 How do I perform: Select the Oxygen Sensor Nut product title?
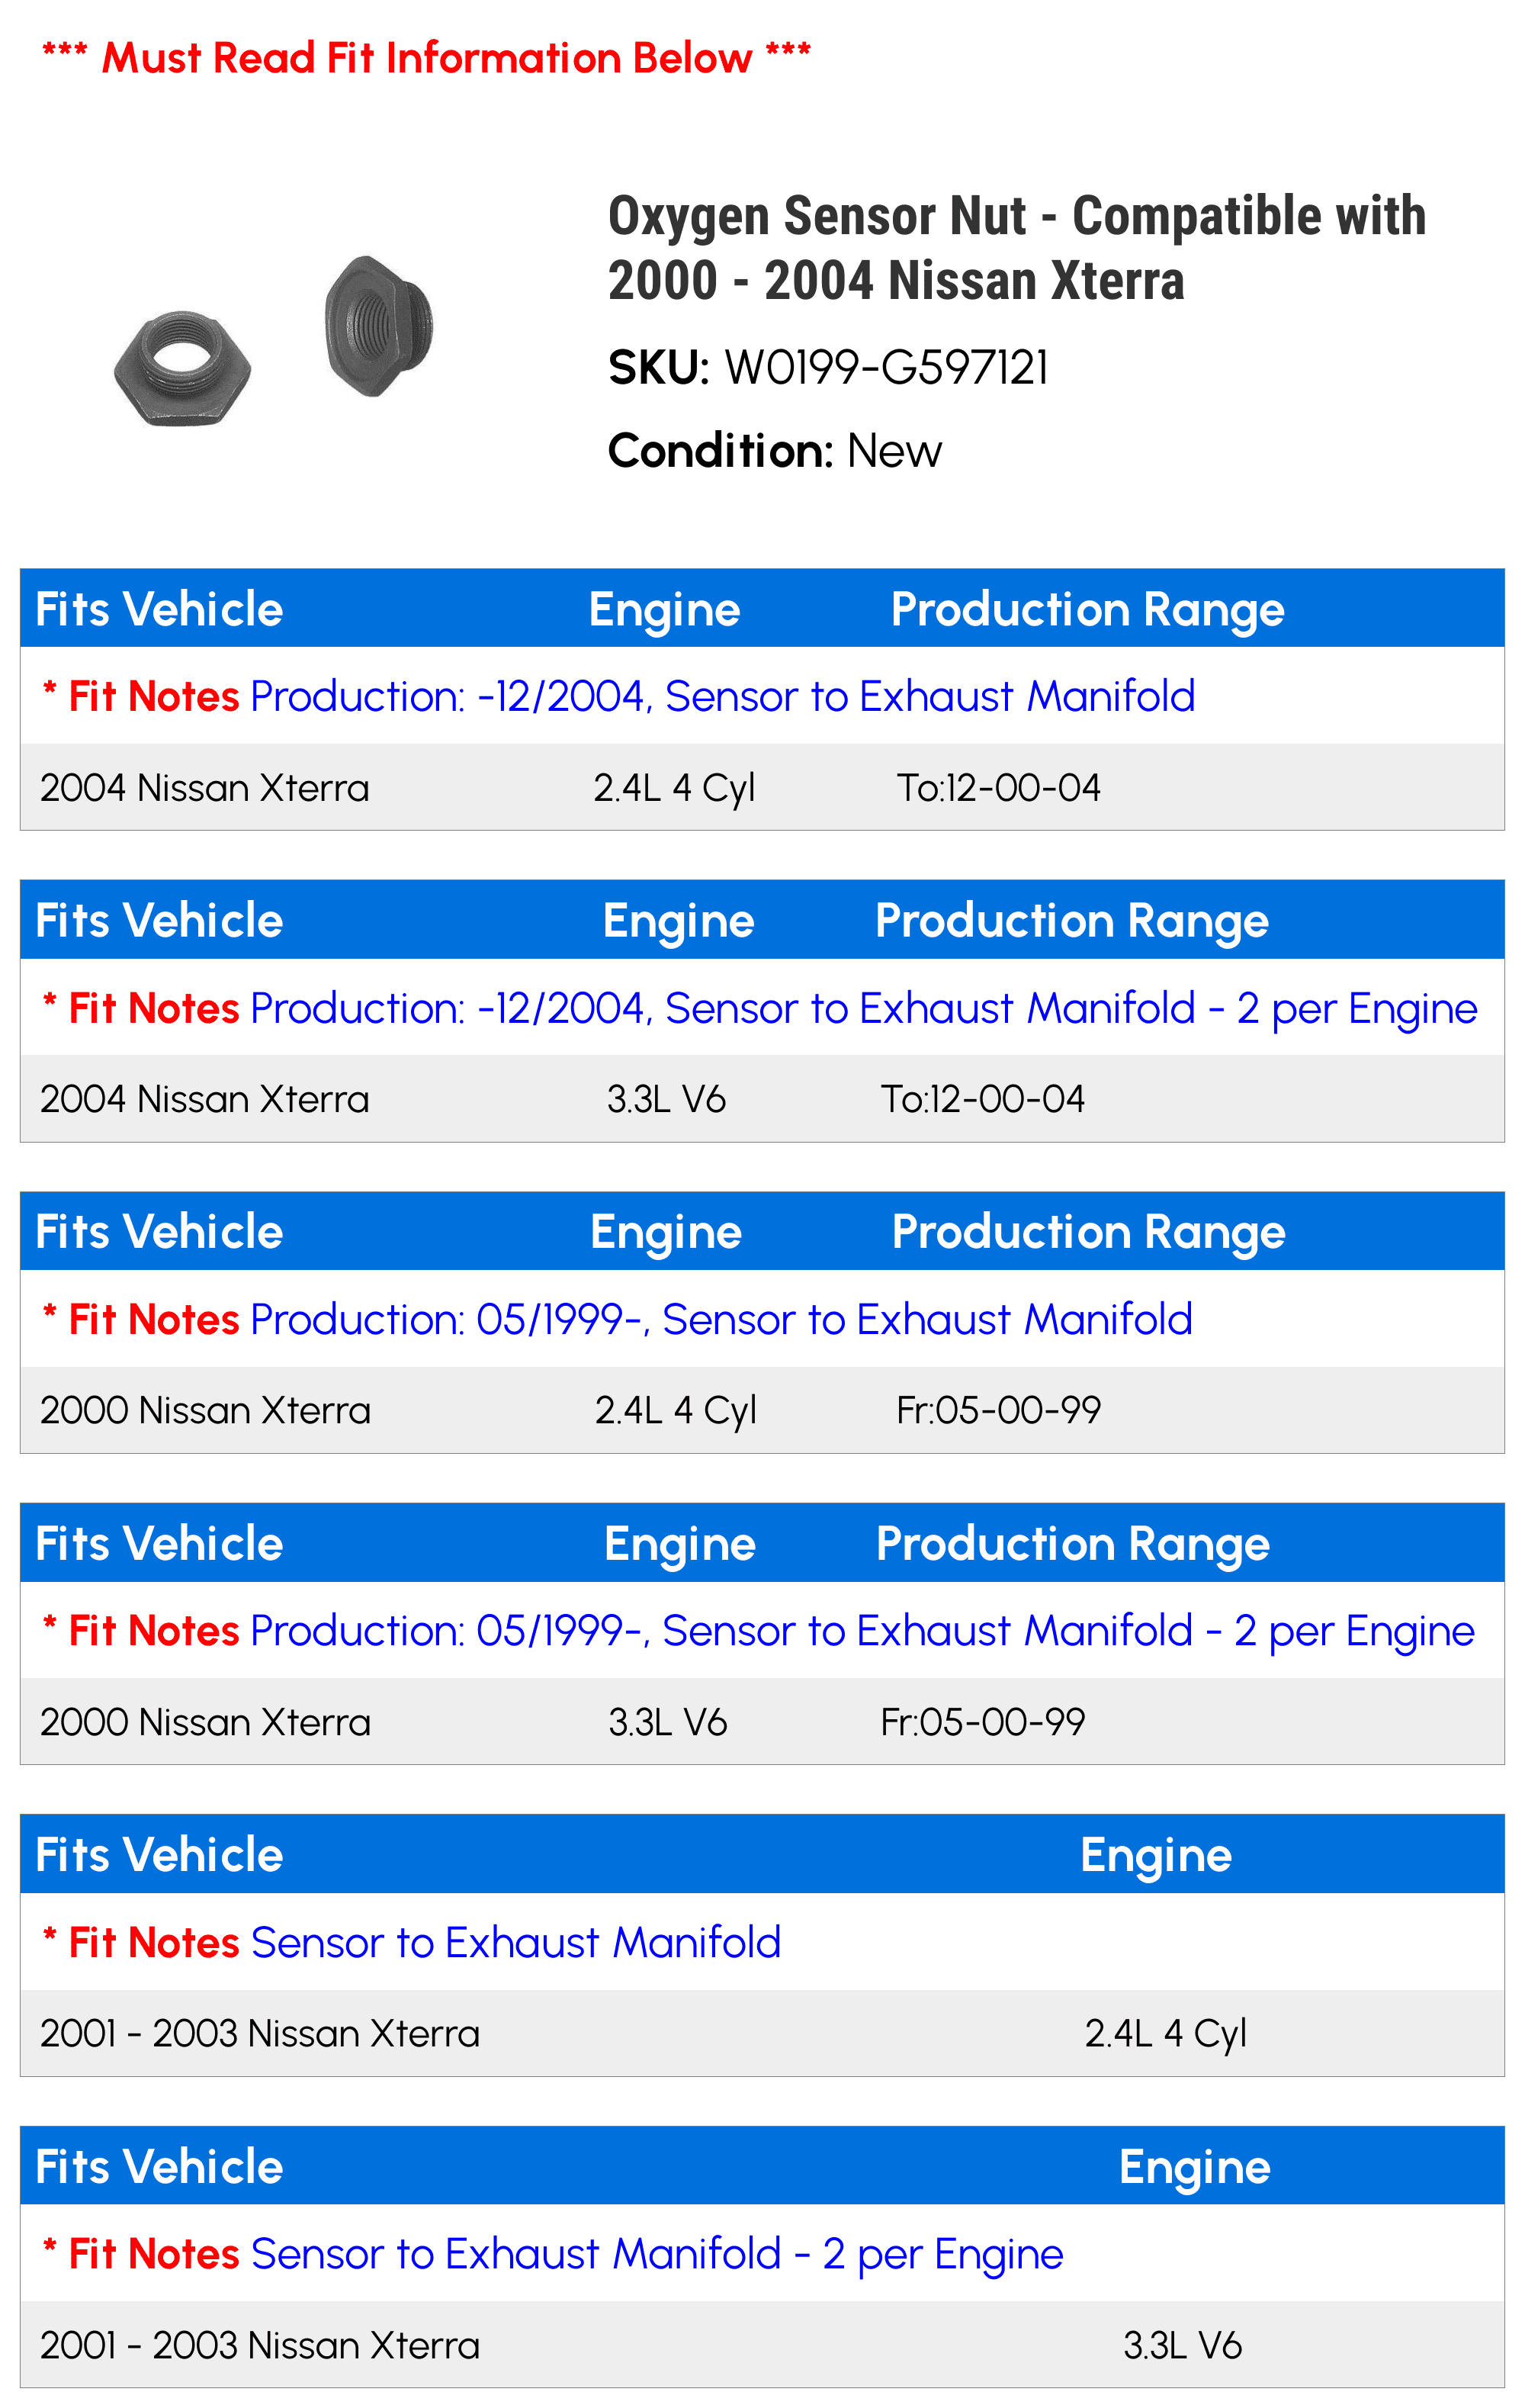point(1016,248)
